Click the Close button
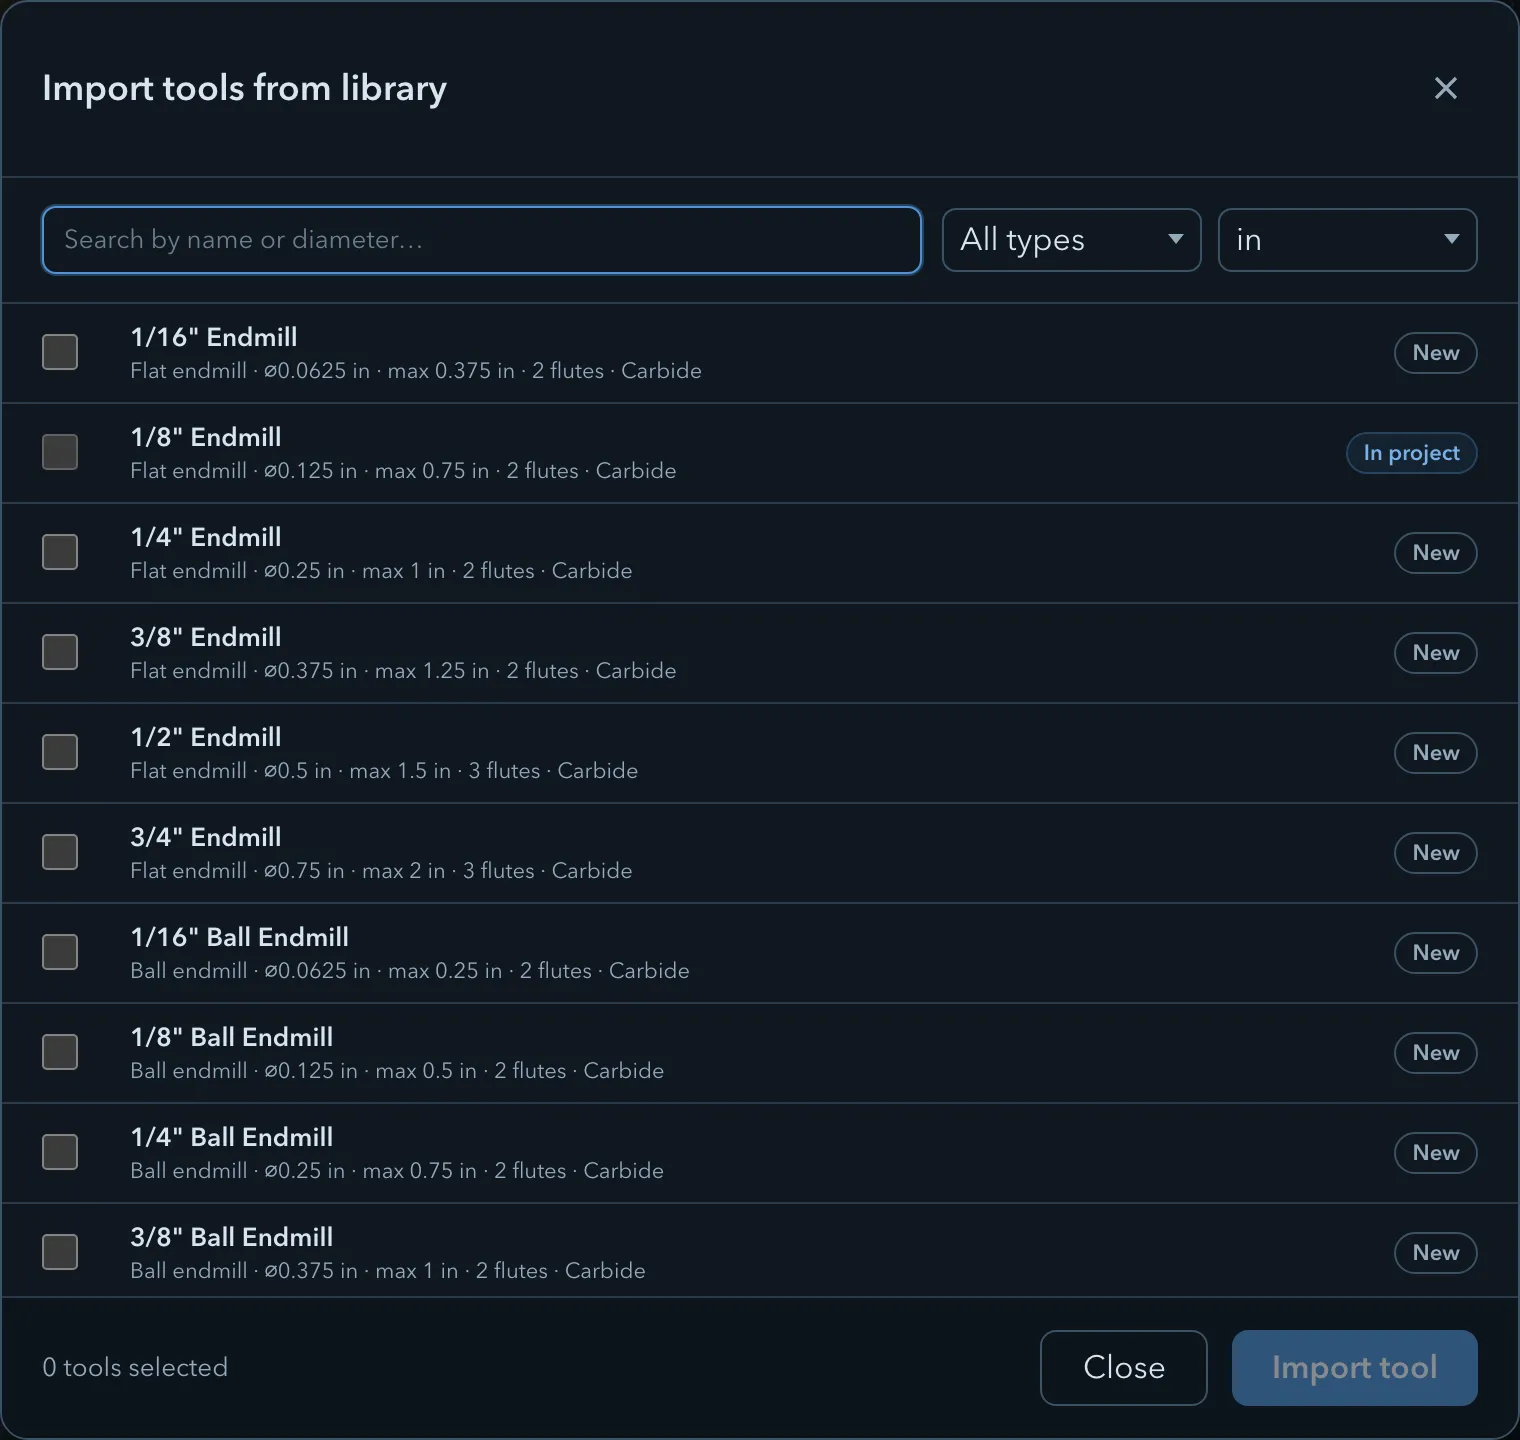 pyautogui.click(x=1123, y=1367)
